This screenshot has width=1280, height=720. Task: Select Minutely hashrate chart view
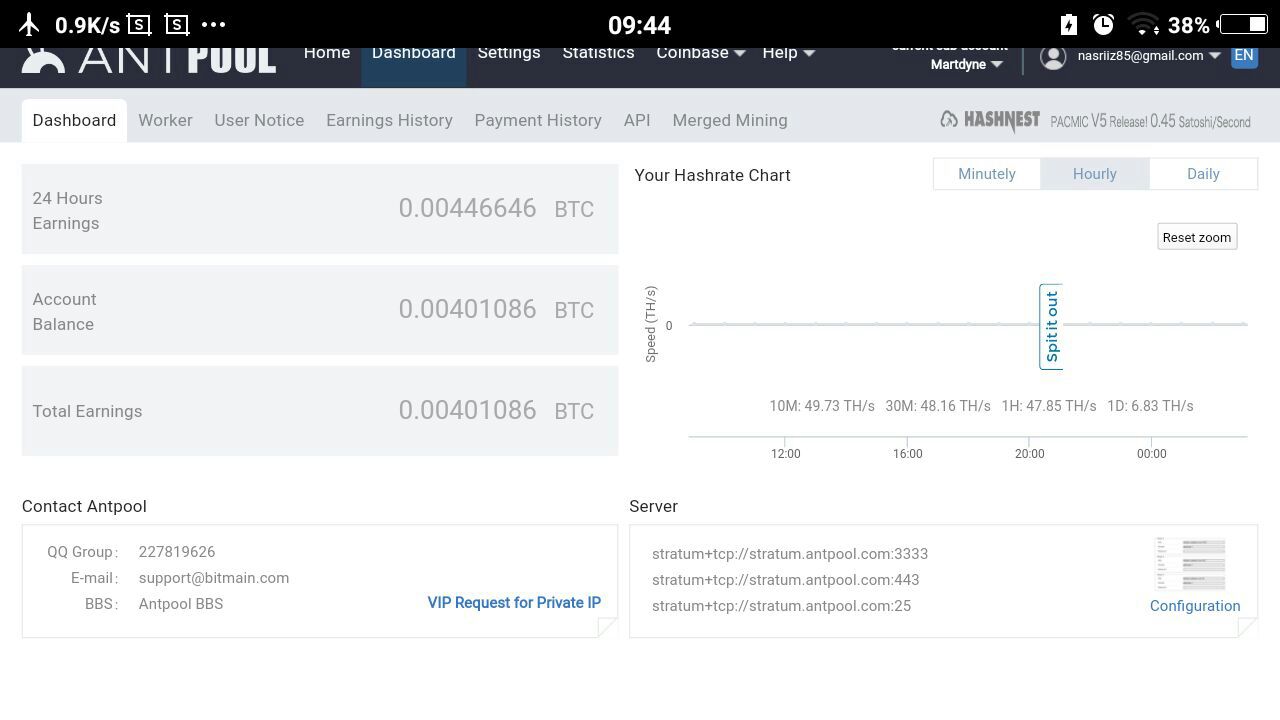[x=987, y=174]
